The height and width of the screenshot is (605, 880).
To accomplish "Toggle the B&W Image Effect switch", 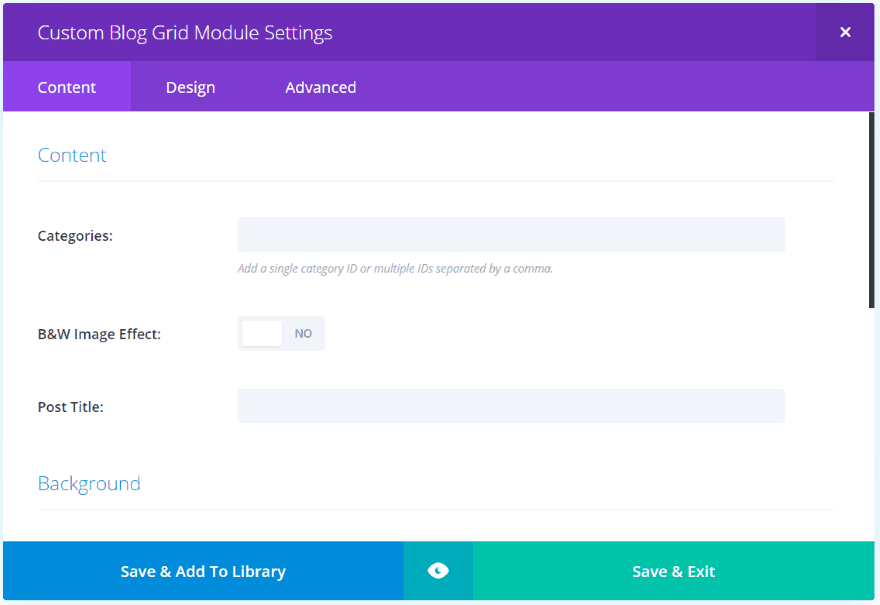I will pos(281,333).
